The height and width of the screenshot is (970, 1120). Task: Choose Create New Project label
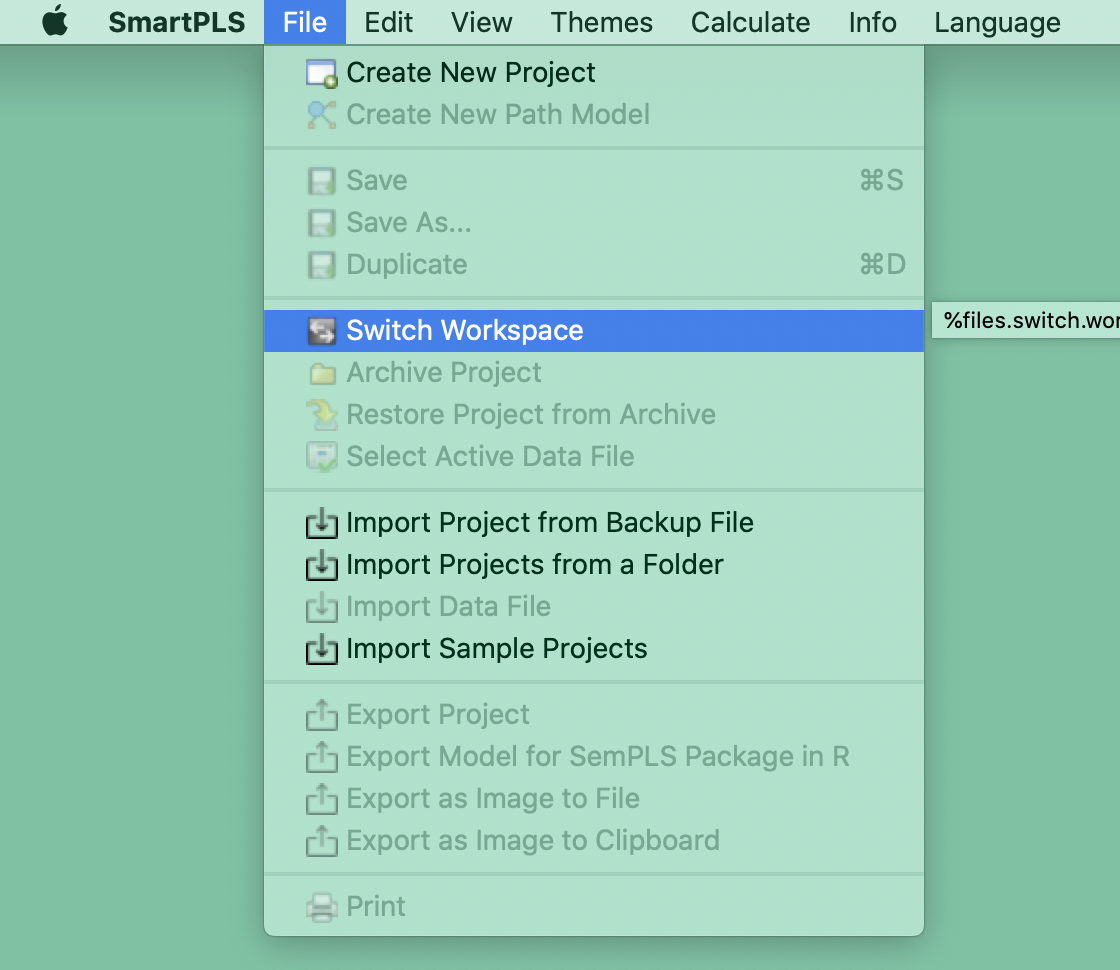[x=471, y=73]
